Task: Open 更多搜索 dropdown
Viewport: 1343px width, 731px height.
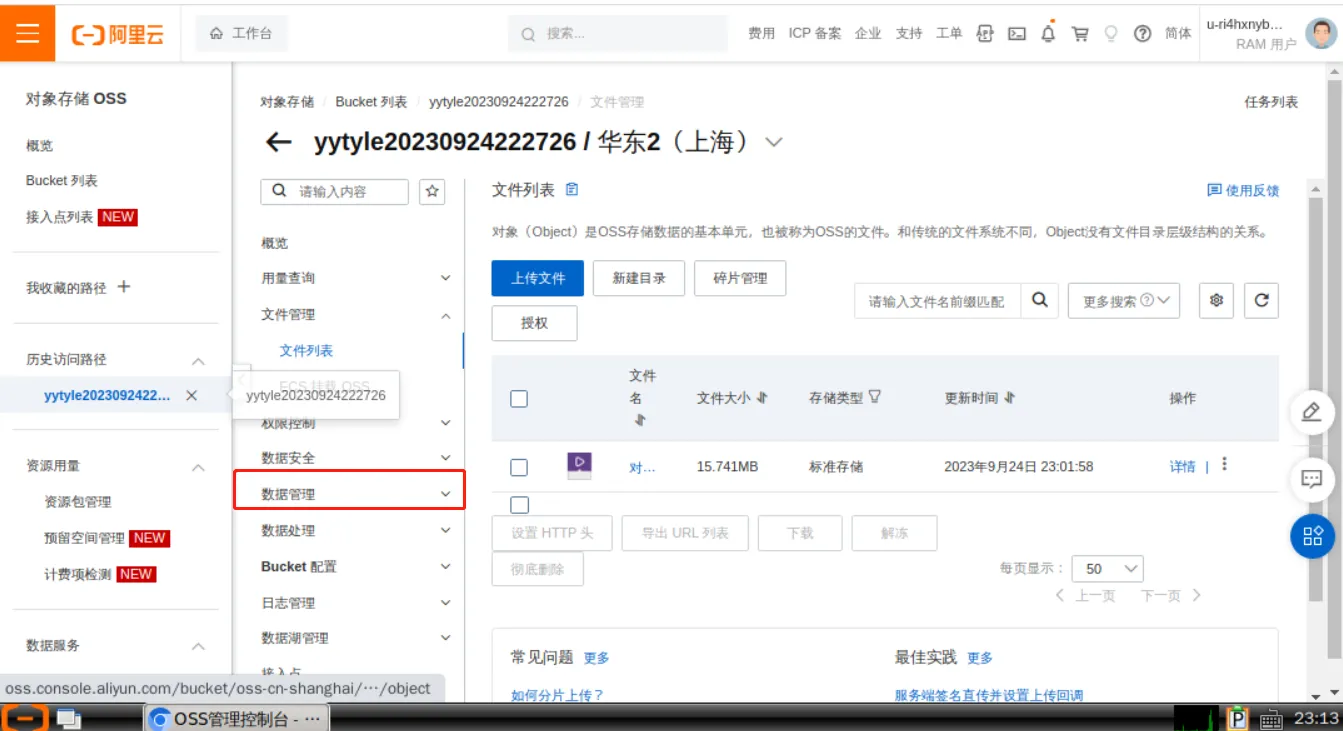Action: (1124, 300)
